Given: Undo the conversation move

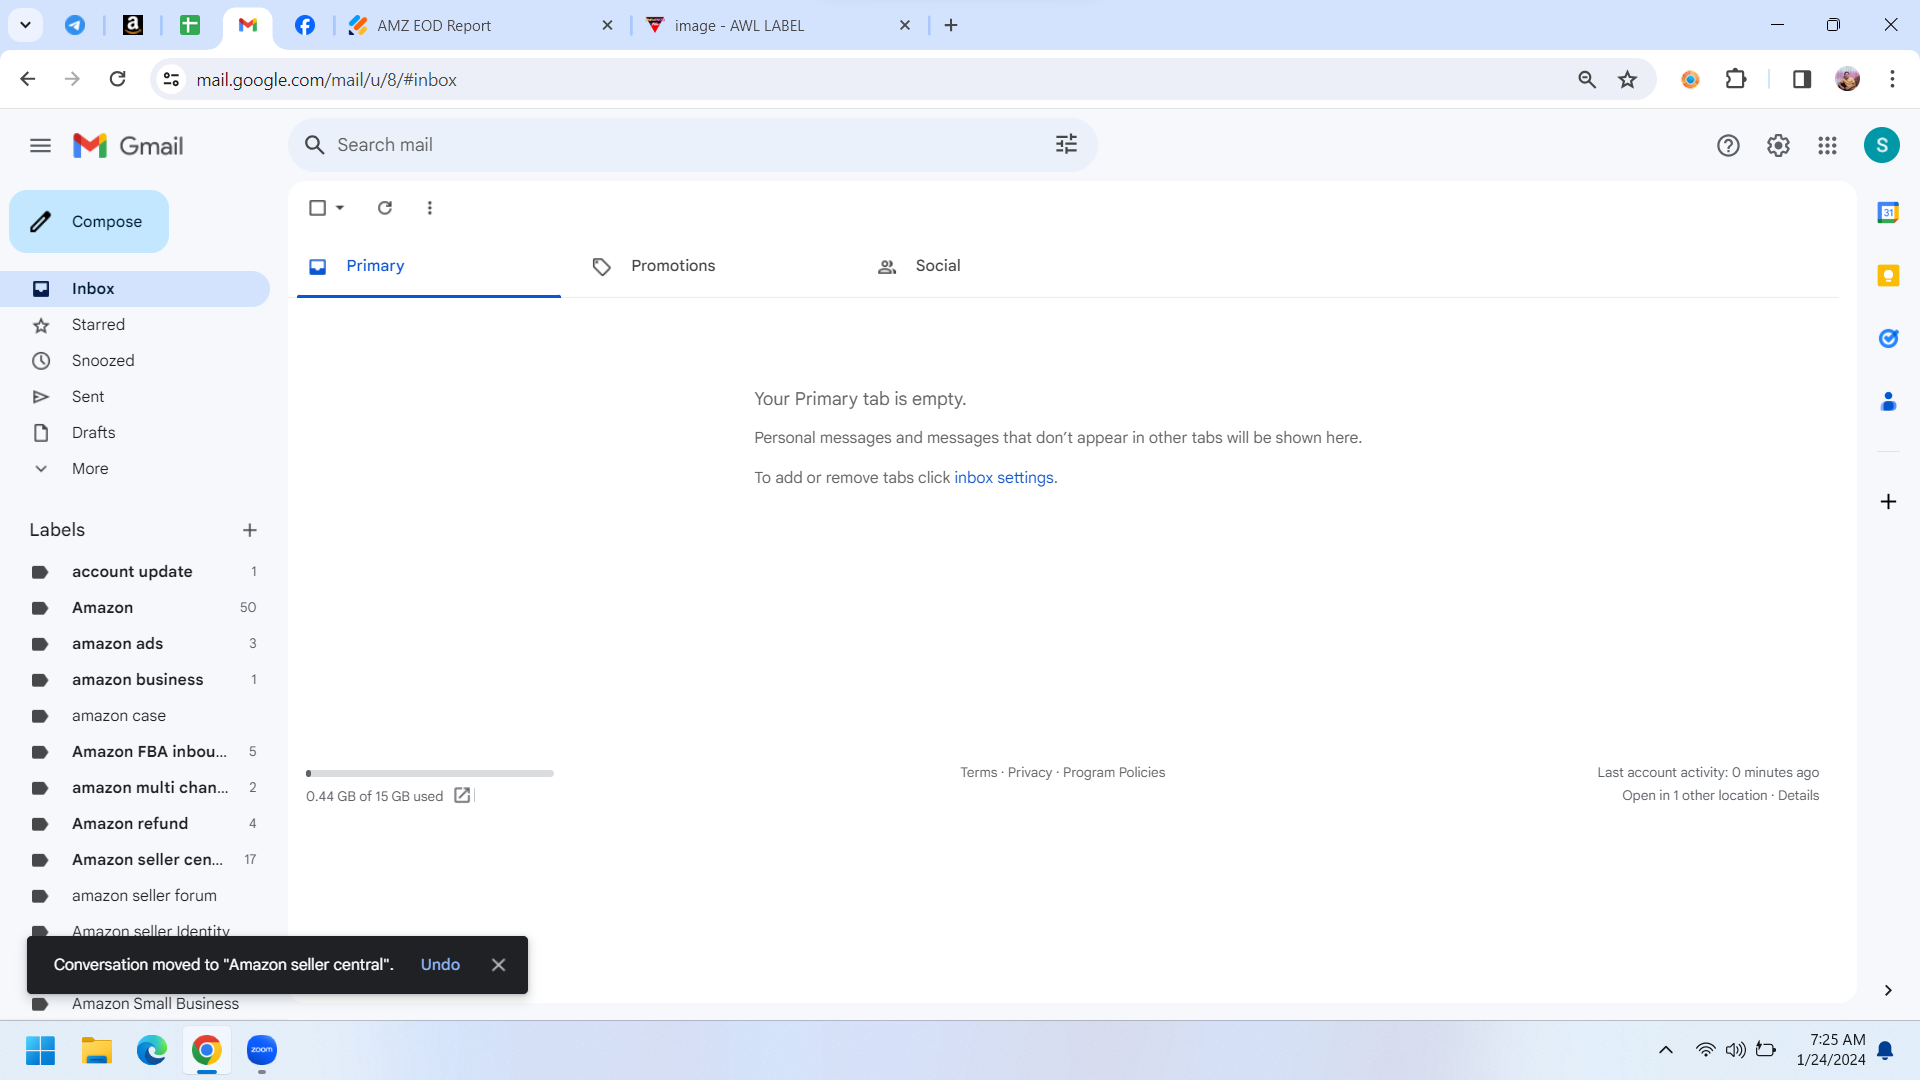Looking at the screenshot, I should pyautogui.click(x=440, y=965).
